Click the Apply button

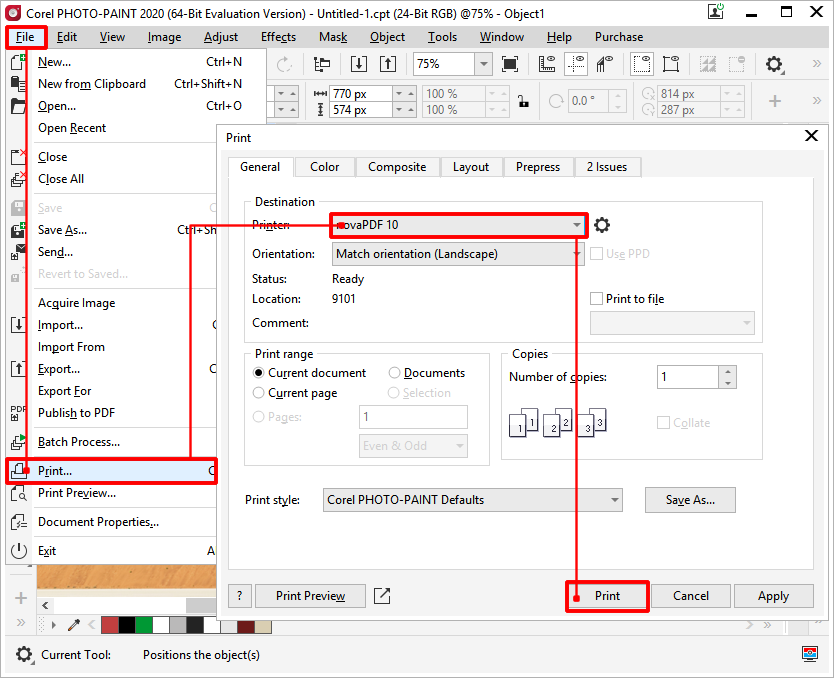coord(773,596)
